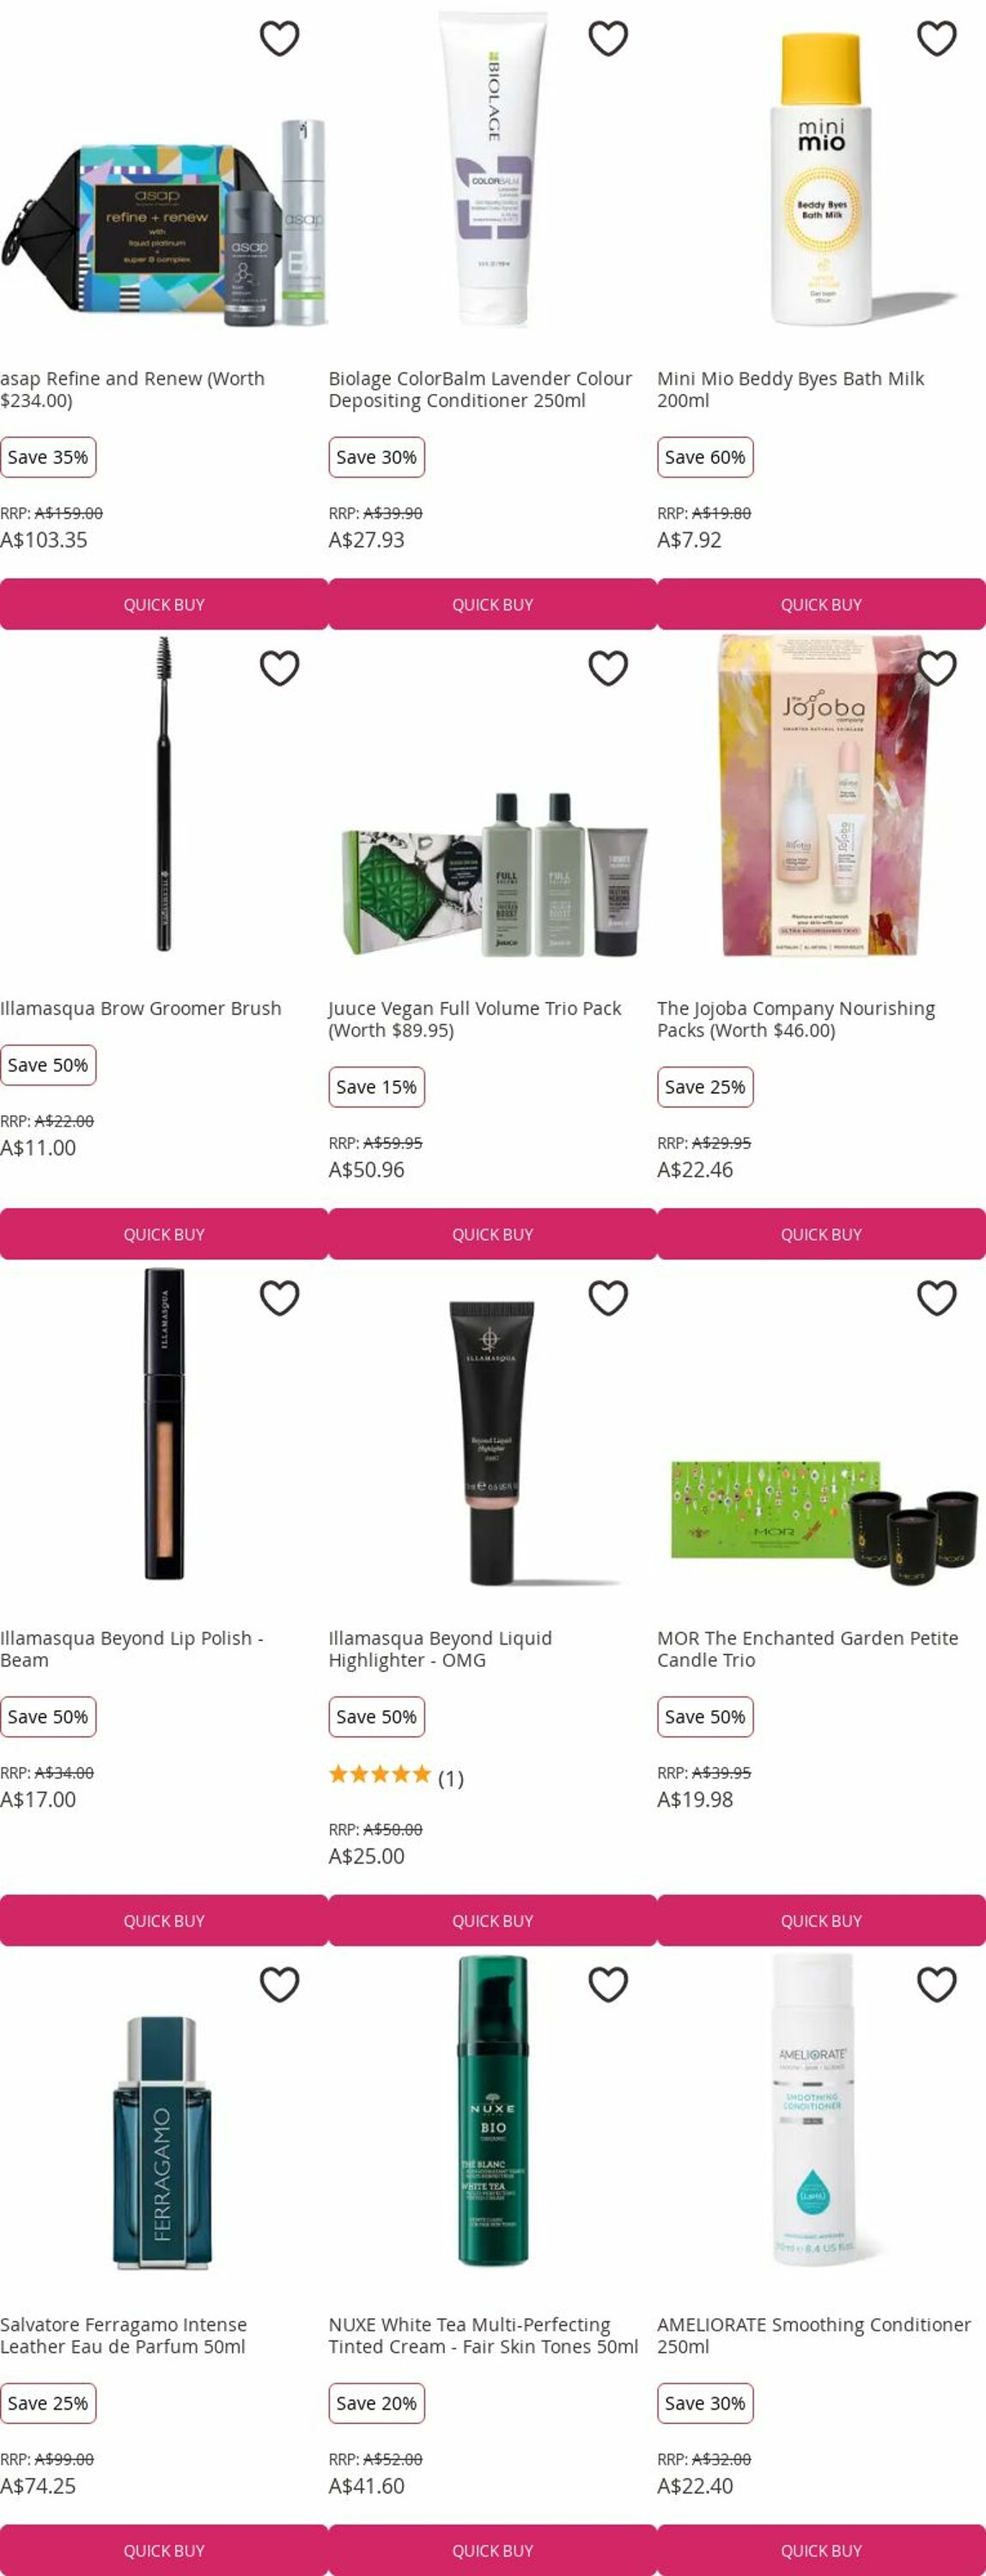The height and width of the screenshot is (2576, 986).
Task: Toggle wishlist heart on Jojoba Company pack
Action: pos(937,668)
